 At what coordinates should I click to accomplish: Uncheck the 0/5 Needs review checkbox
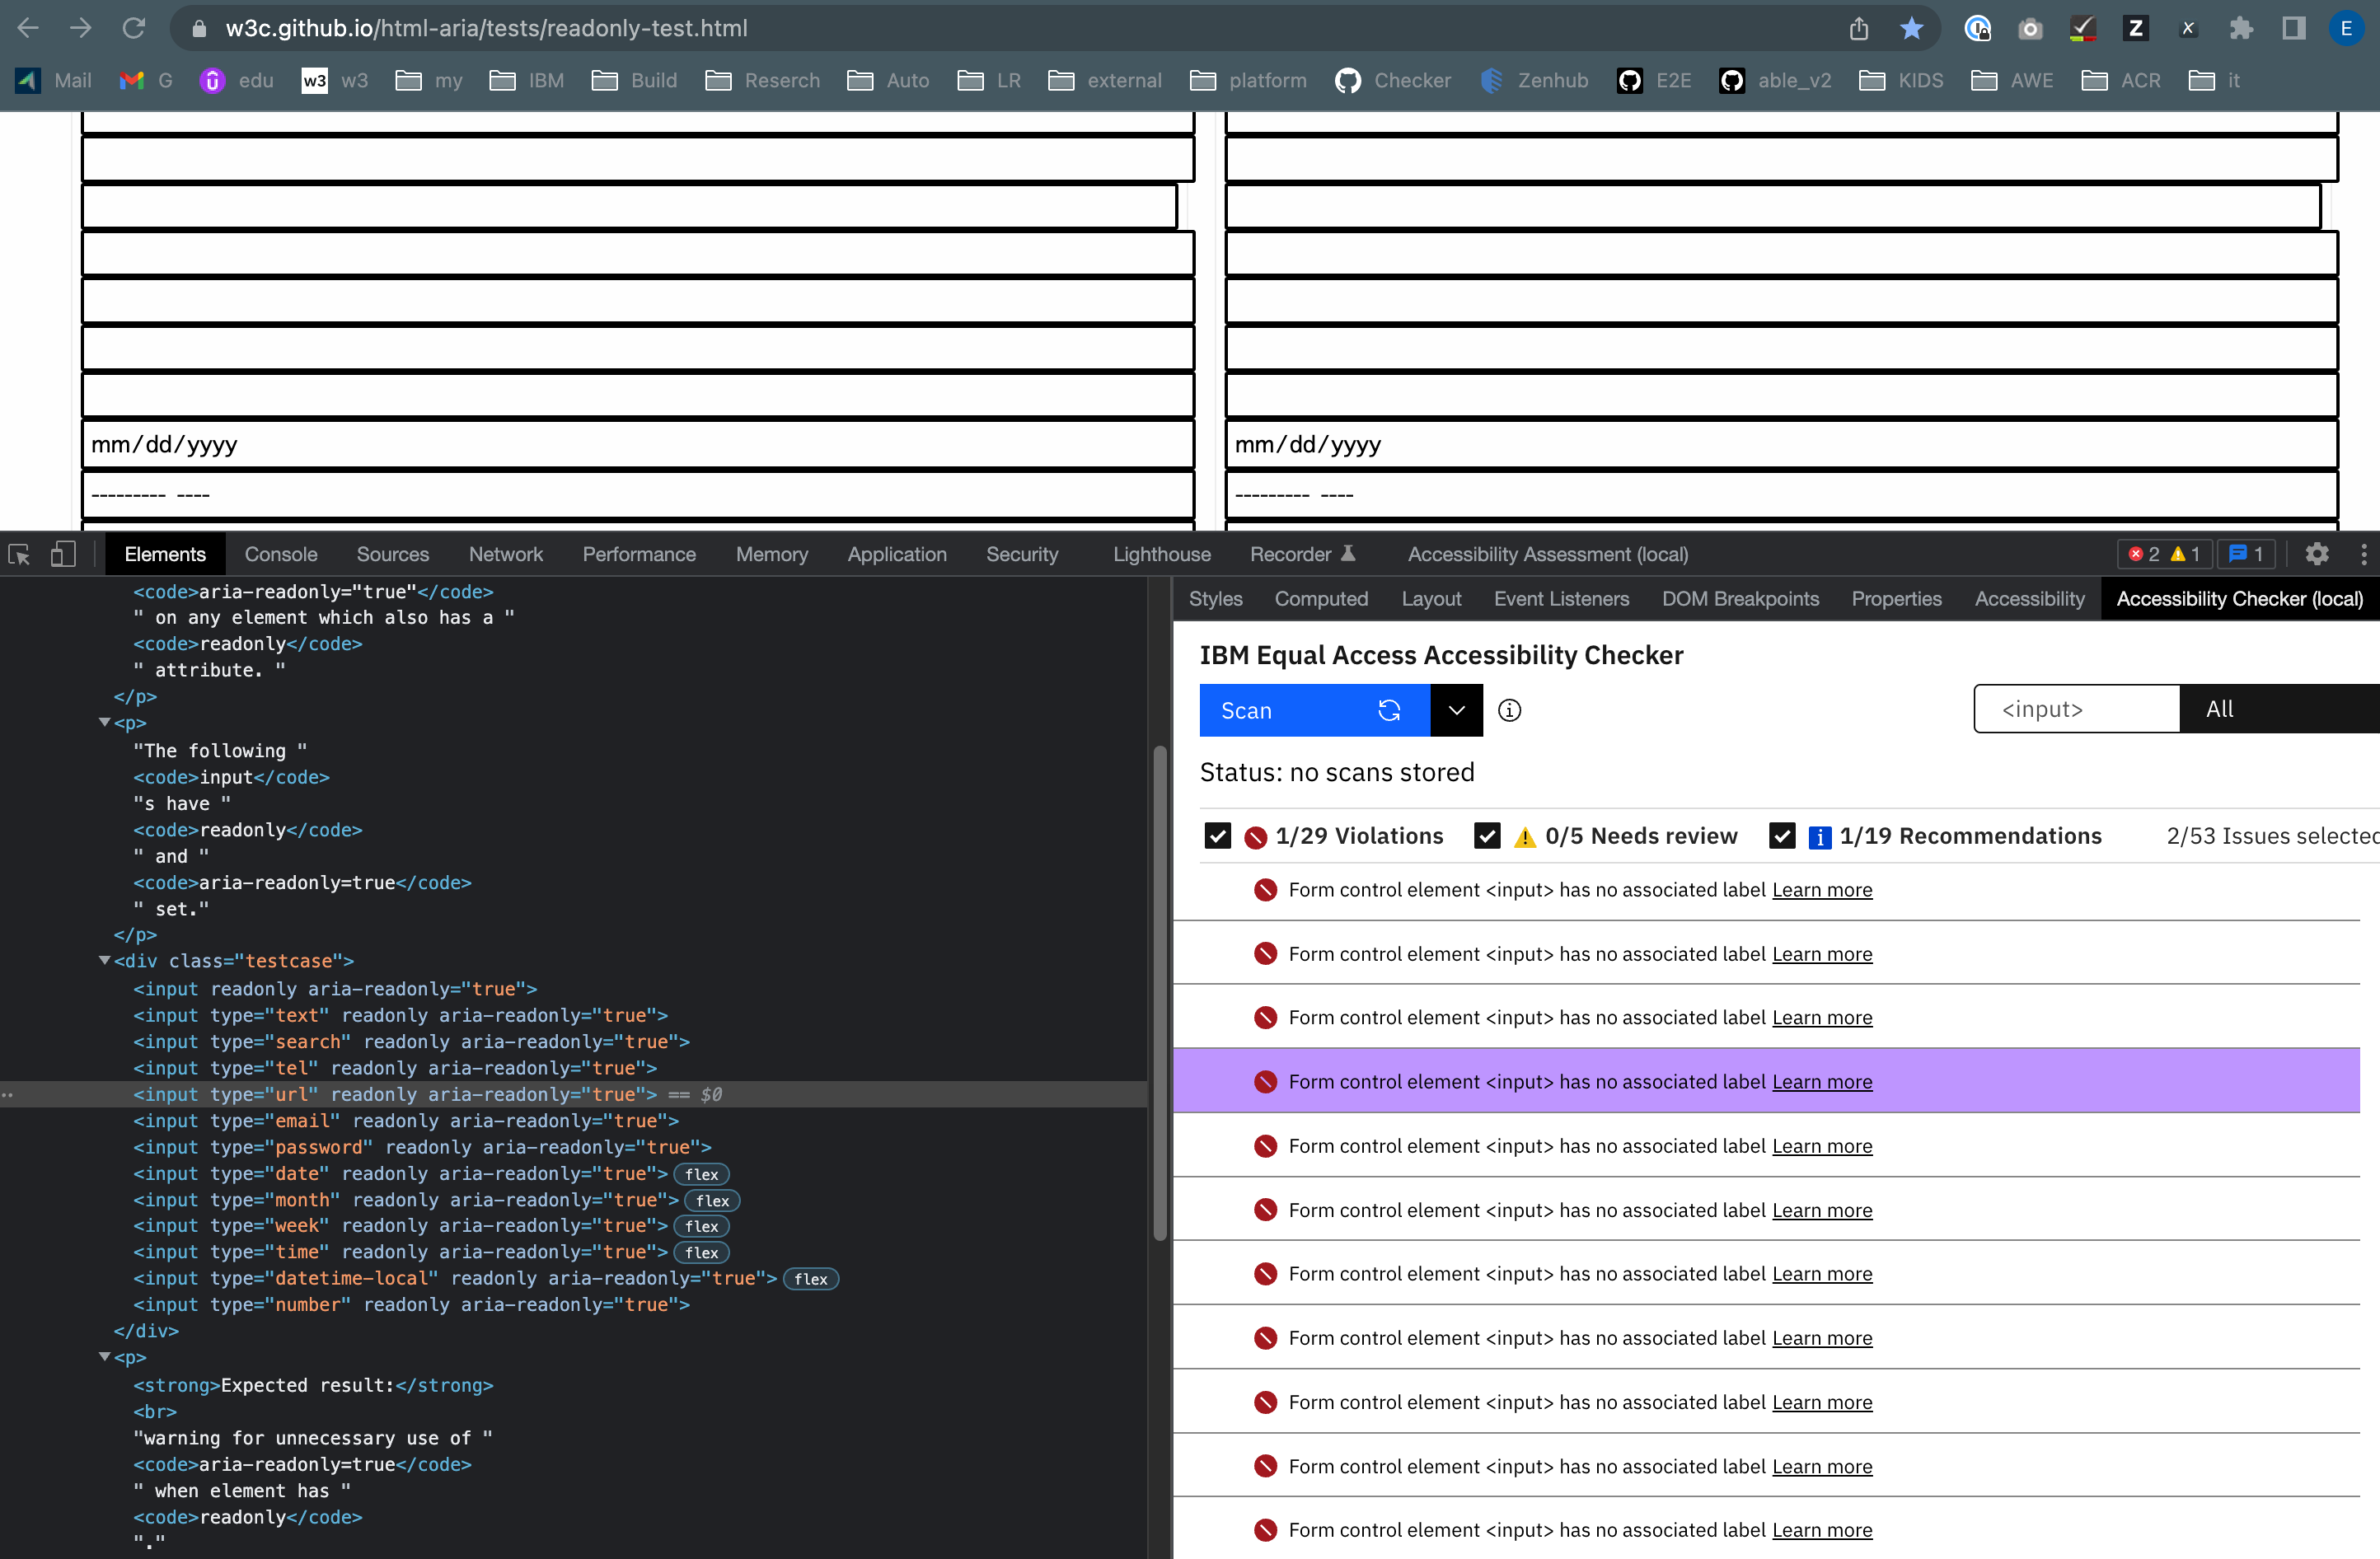coord(1488,836)
